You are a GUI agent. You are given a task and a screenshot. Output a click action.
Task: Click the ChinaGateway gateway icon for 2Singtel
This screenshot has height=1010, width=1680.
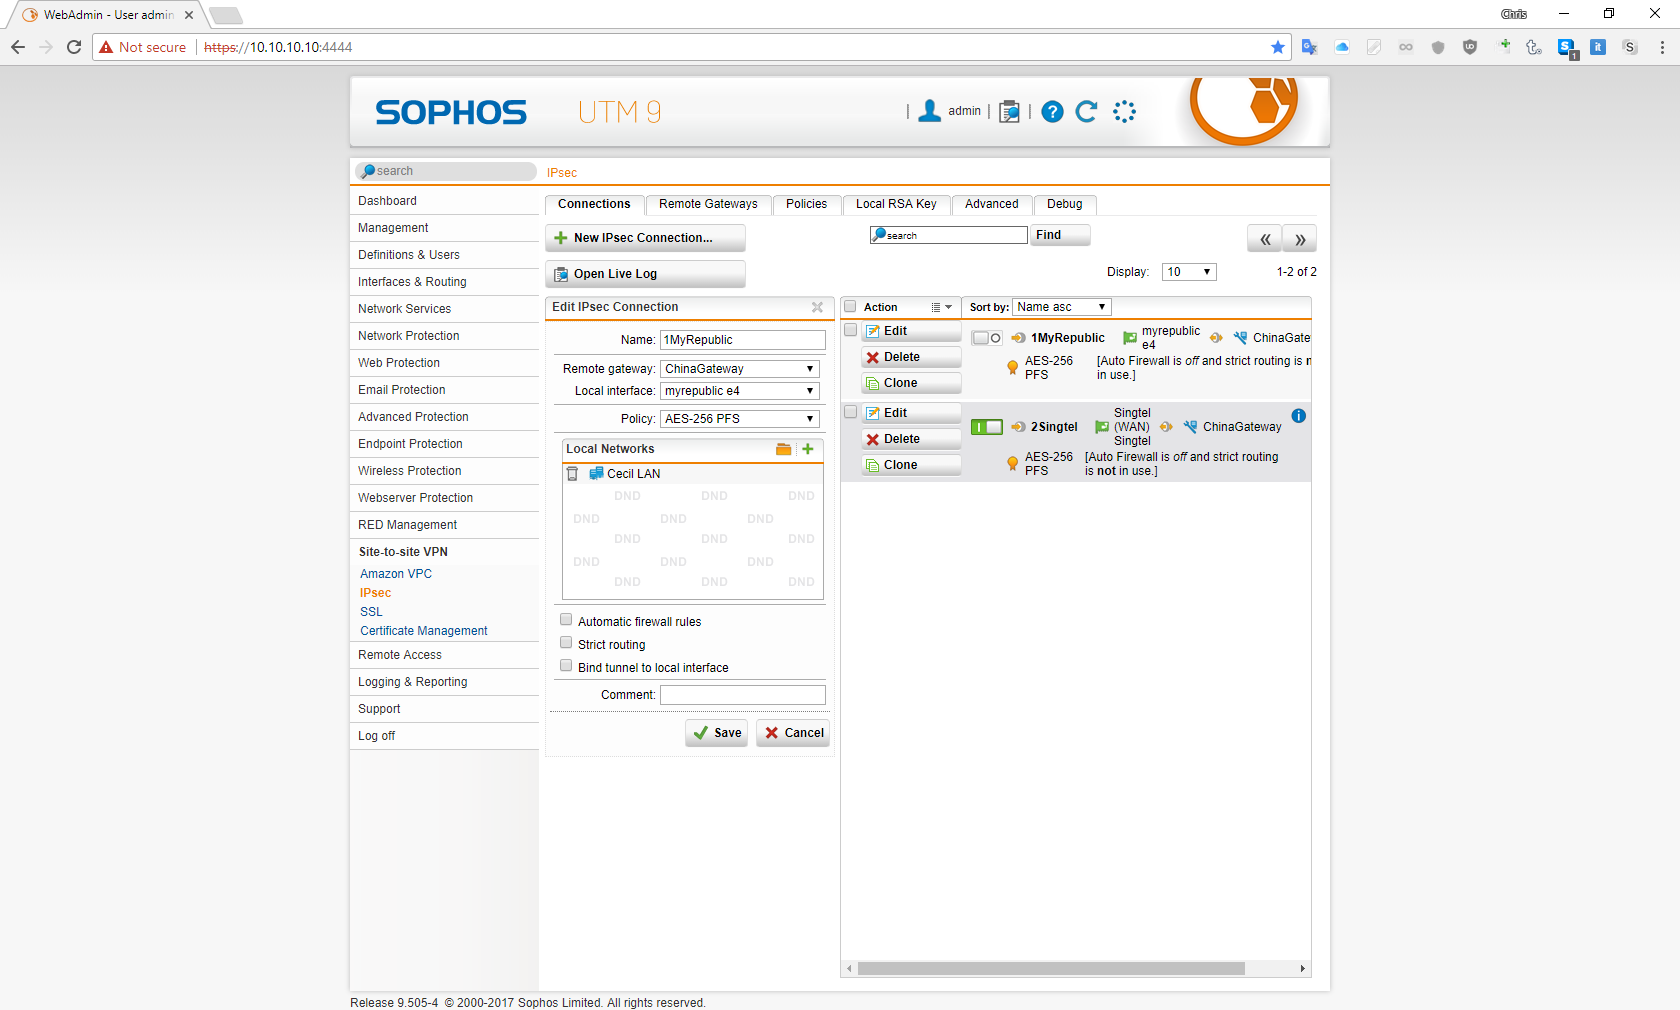click(x=1190, y=427)
